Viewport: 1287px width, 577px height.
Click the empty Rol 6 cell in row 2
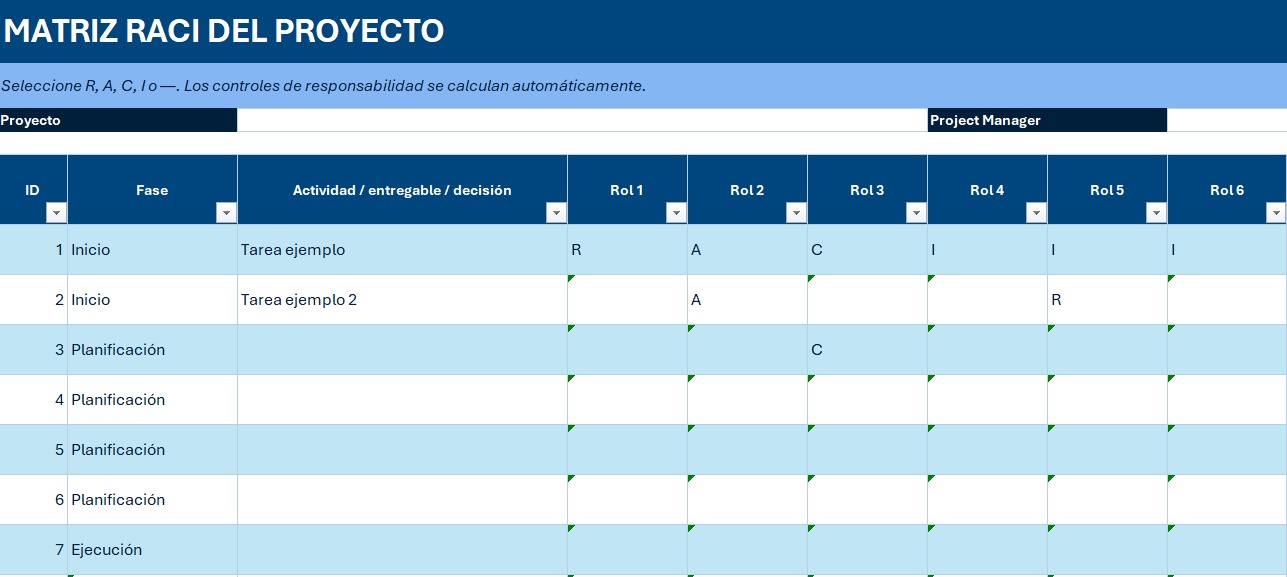[1227, 300]
